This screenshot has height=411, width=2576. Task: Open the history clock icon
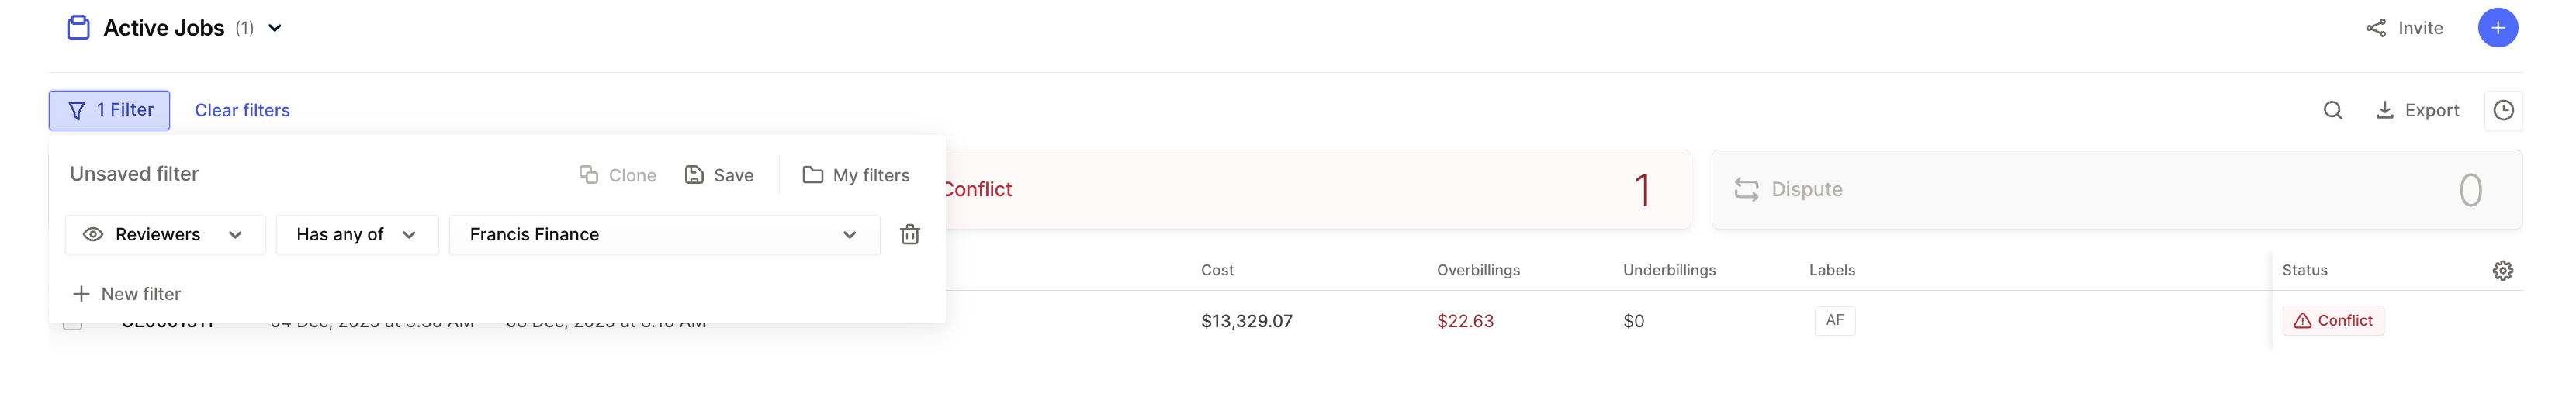click(2502, 110)
